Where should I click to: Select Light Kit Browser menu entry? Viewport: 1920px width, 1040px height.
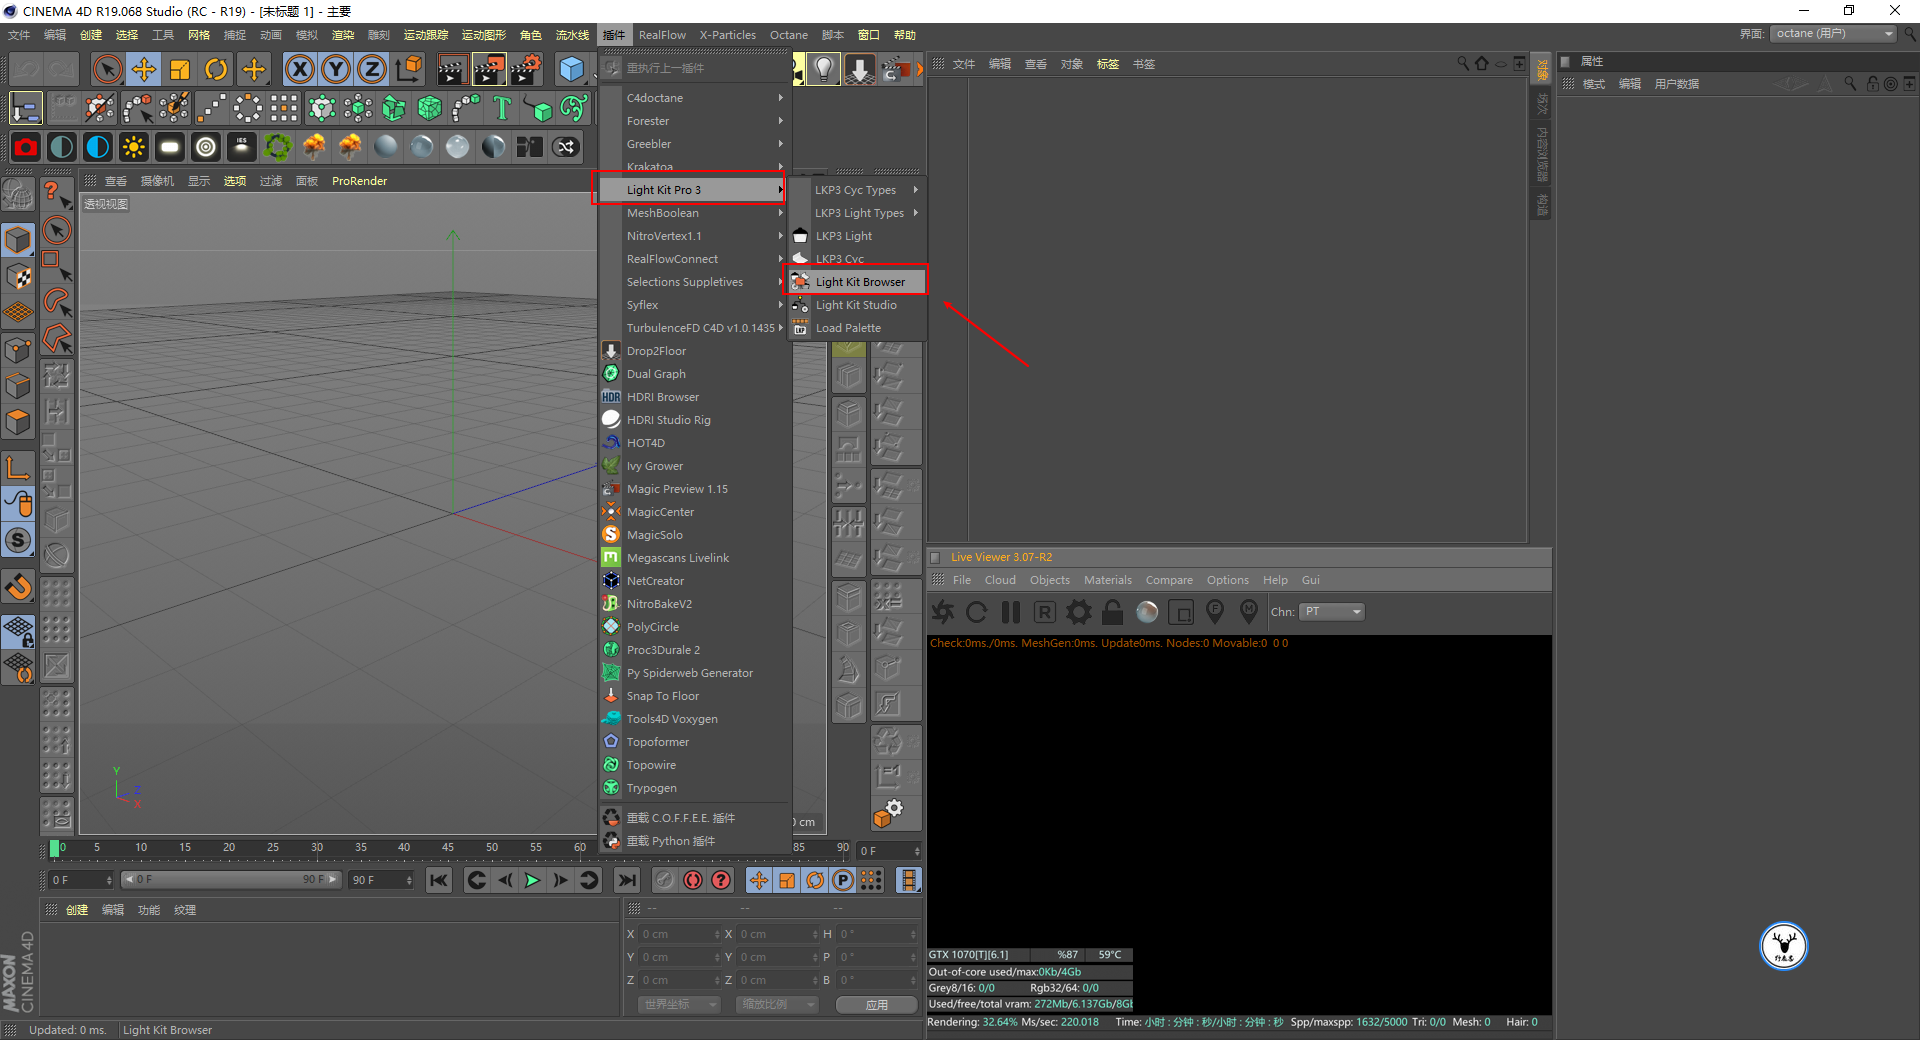tap(857, 282)
